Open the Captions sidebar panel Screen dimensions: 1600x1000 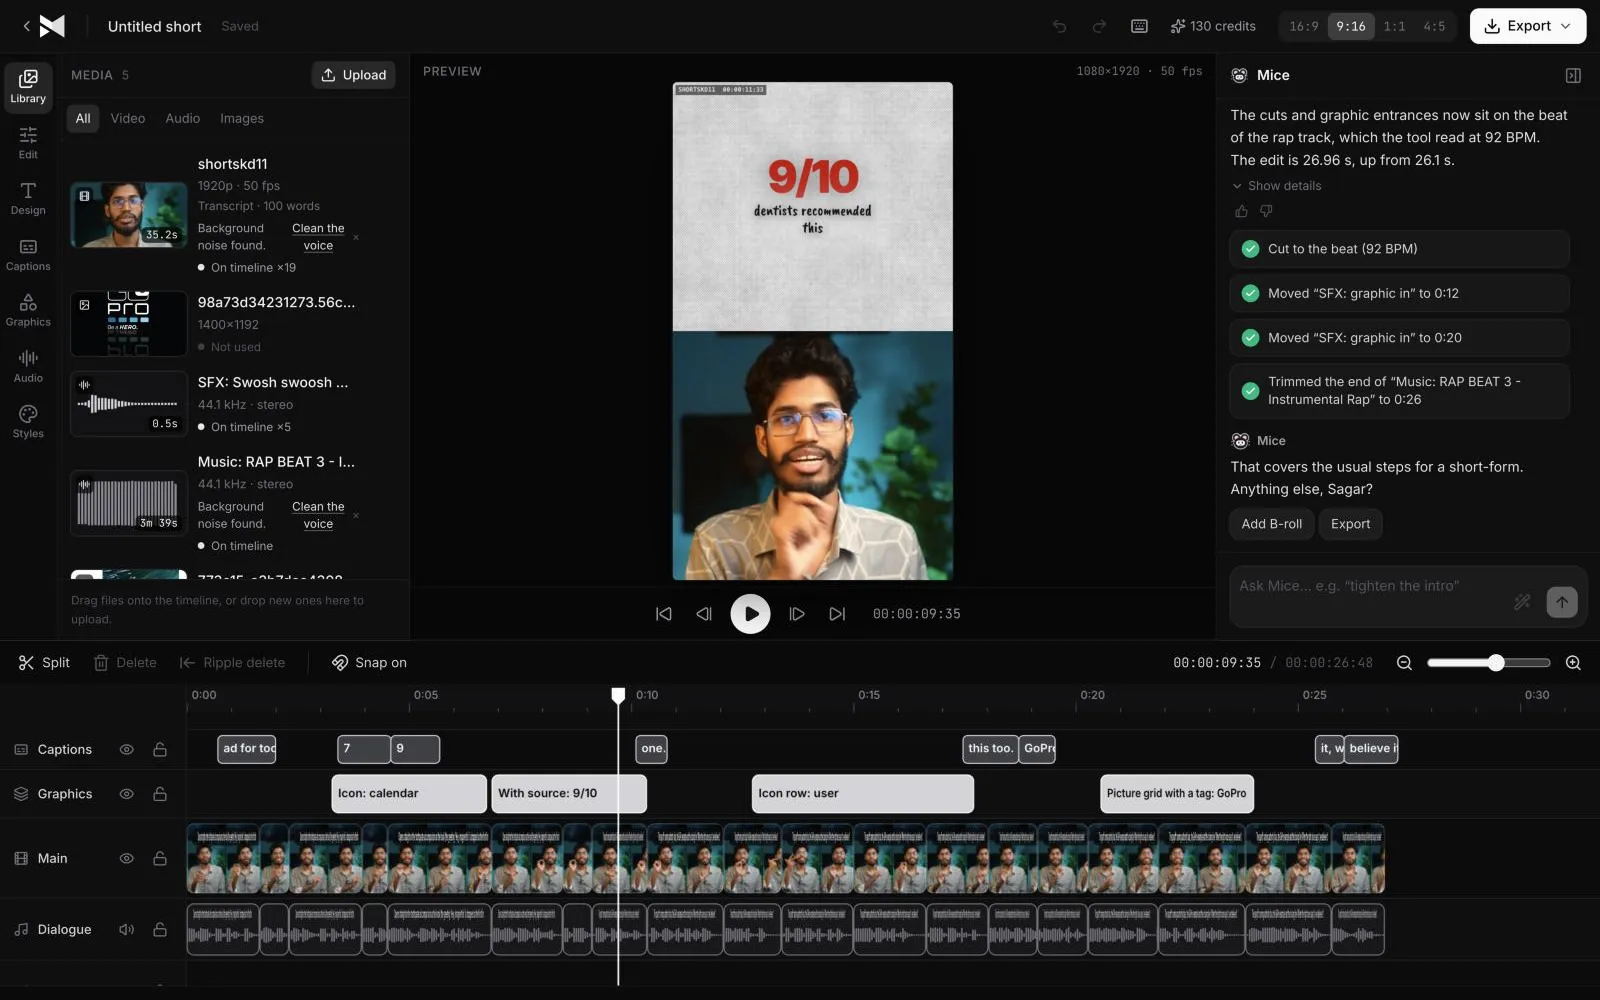(x=28, y=254)
